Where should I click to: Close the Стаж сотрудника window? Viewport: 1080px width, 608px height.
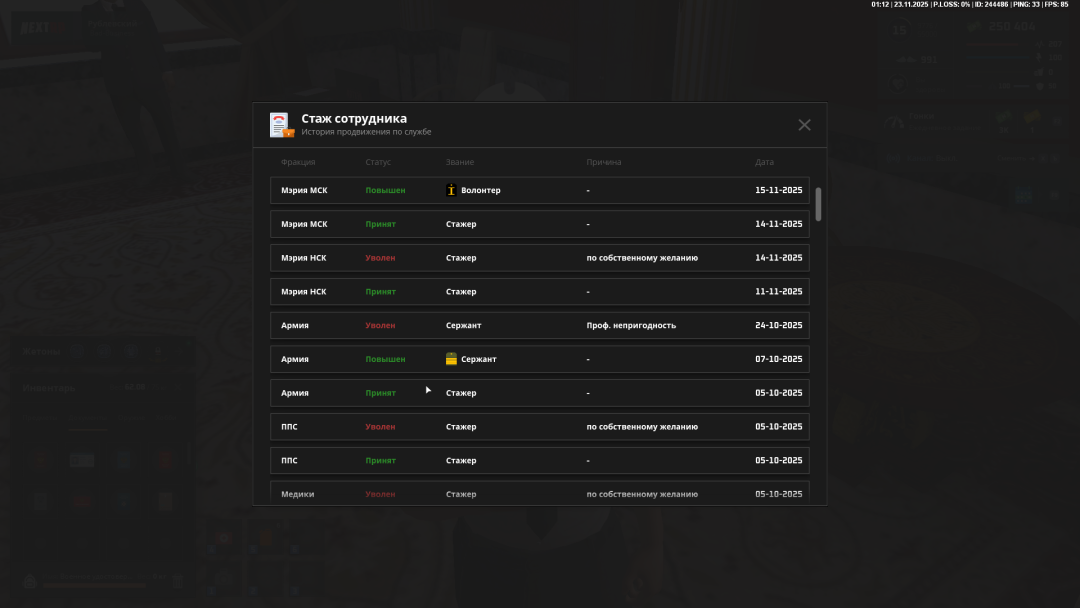pyautogui.click(x=804, y=125)
